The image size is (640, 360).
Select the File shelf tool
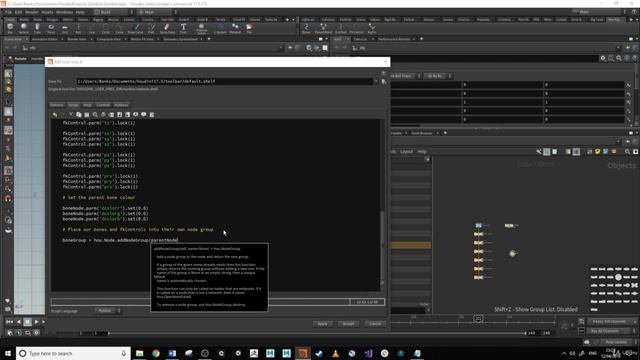(x=249, y=28)
